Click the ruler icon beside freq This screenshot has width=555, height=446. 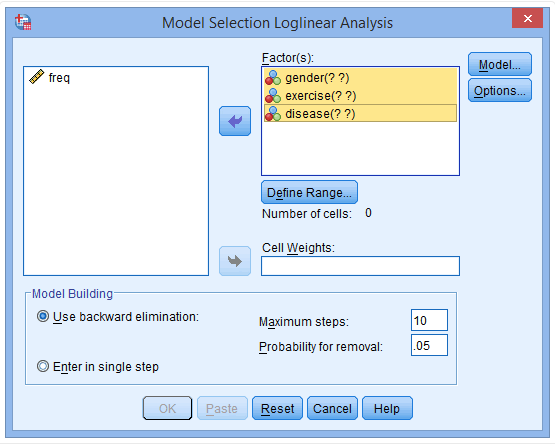36,77
